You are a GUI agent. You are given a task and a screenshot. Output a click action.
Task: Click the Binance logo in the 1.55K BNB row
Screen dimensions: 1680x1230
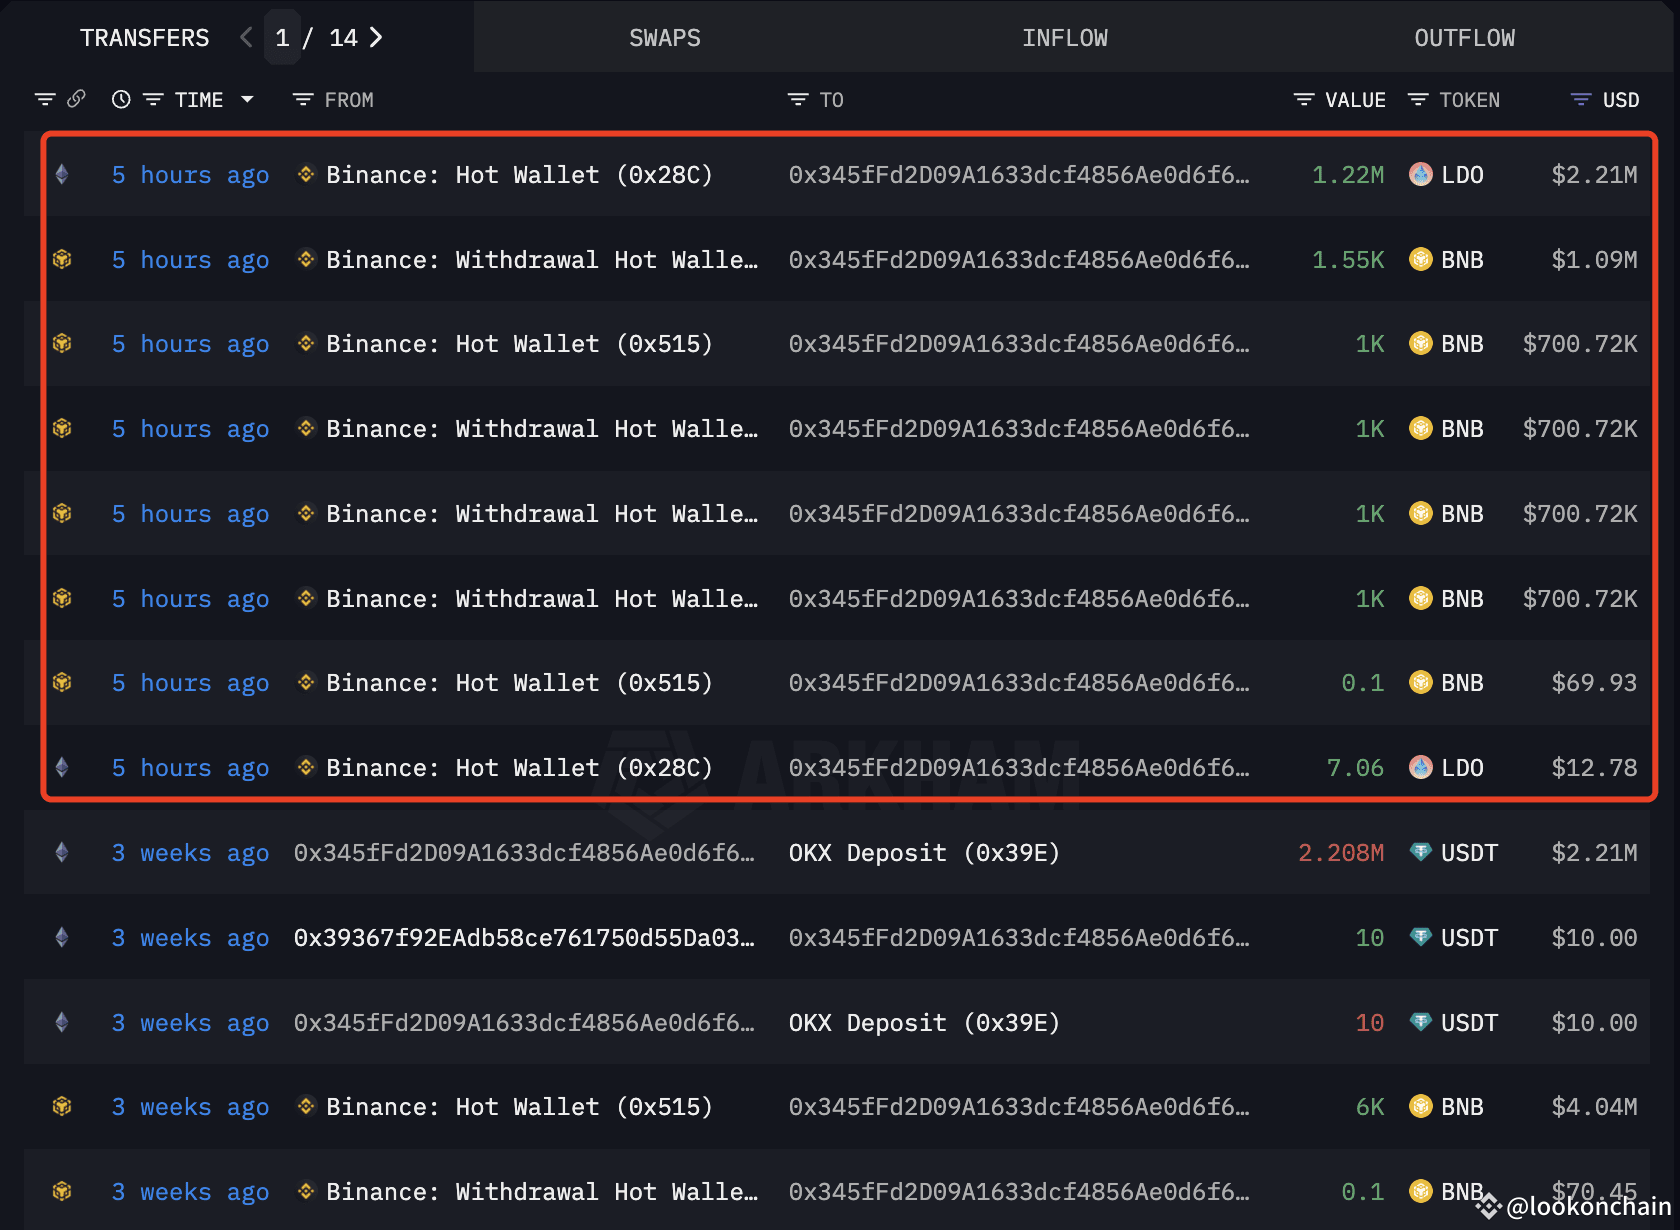pyautogui.click(x=306, y=260)
